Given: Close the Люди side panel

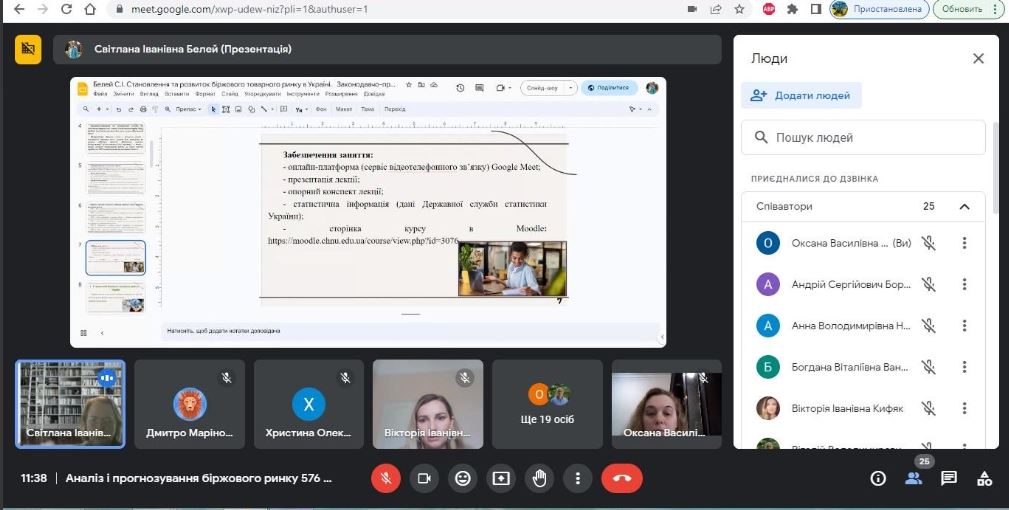Looking at the screenshot, I should [978, 59].
